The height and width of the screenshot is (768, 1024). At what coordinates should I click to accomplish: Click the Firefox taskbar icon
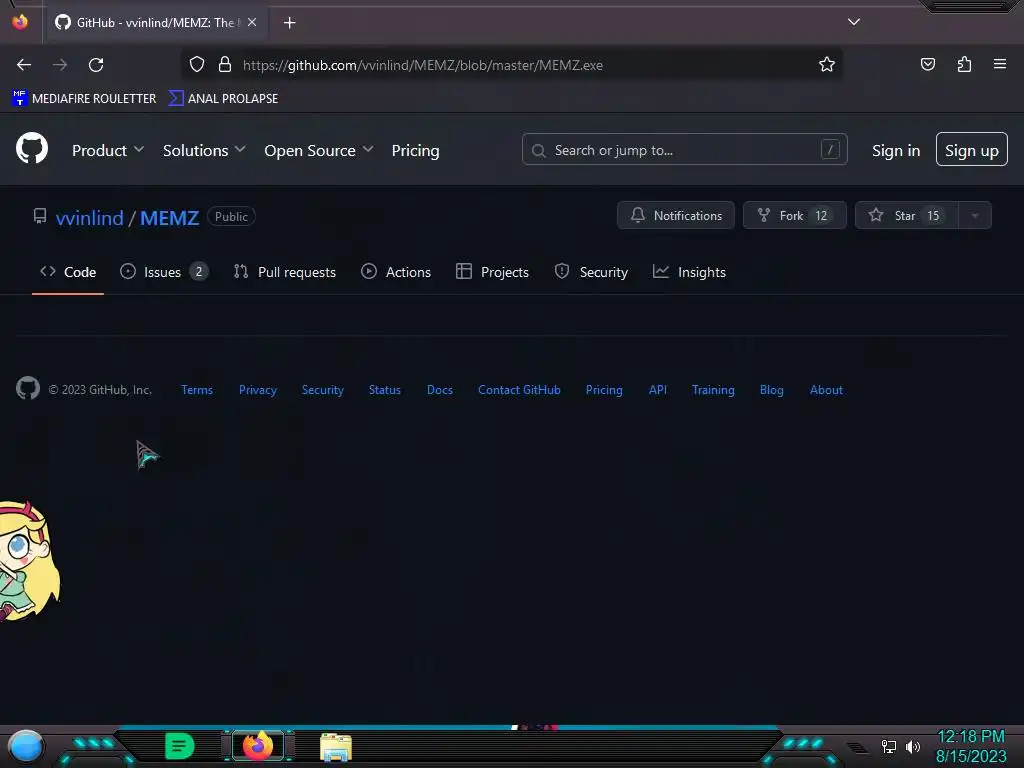(x=258, y=745)
